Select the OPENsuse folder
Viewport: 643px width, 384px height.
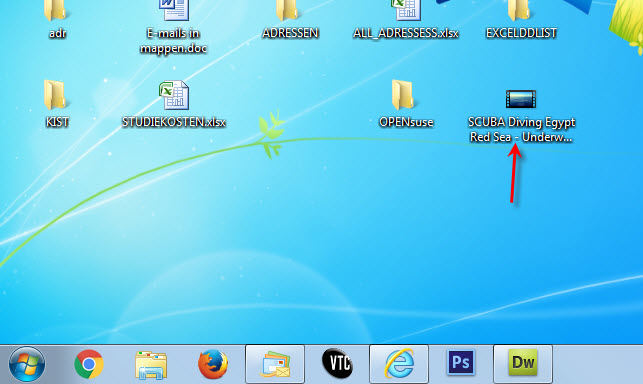tap(403, 95)
